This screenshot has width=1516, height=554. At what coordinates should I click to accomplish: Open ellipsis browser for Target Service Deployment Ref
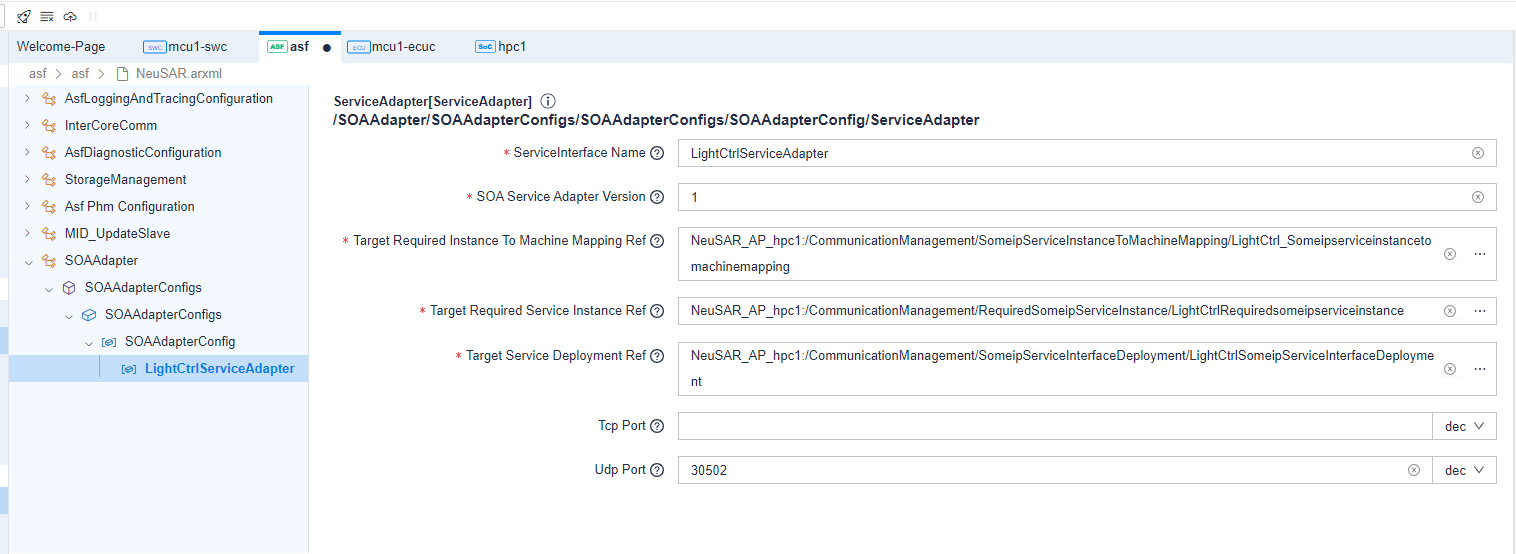click(x=1480, y=369)
